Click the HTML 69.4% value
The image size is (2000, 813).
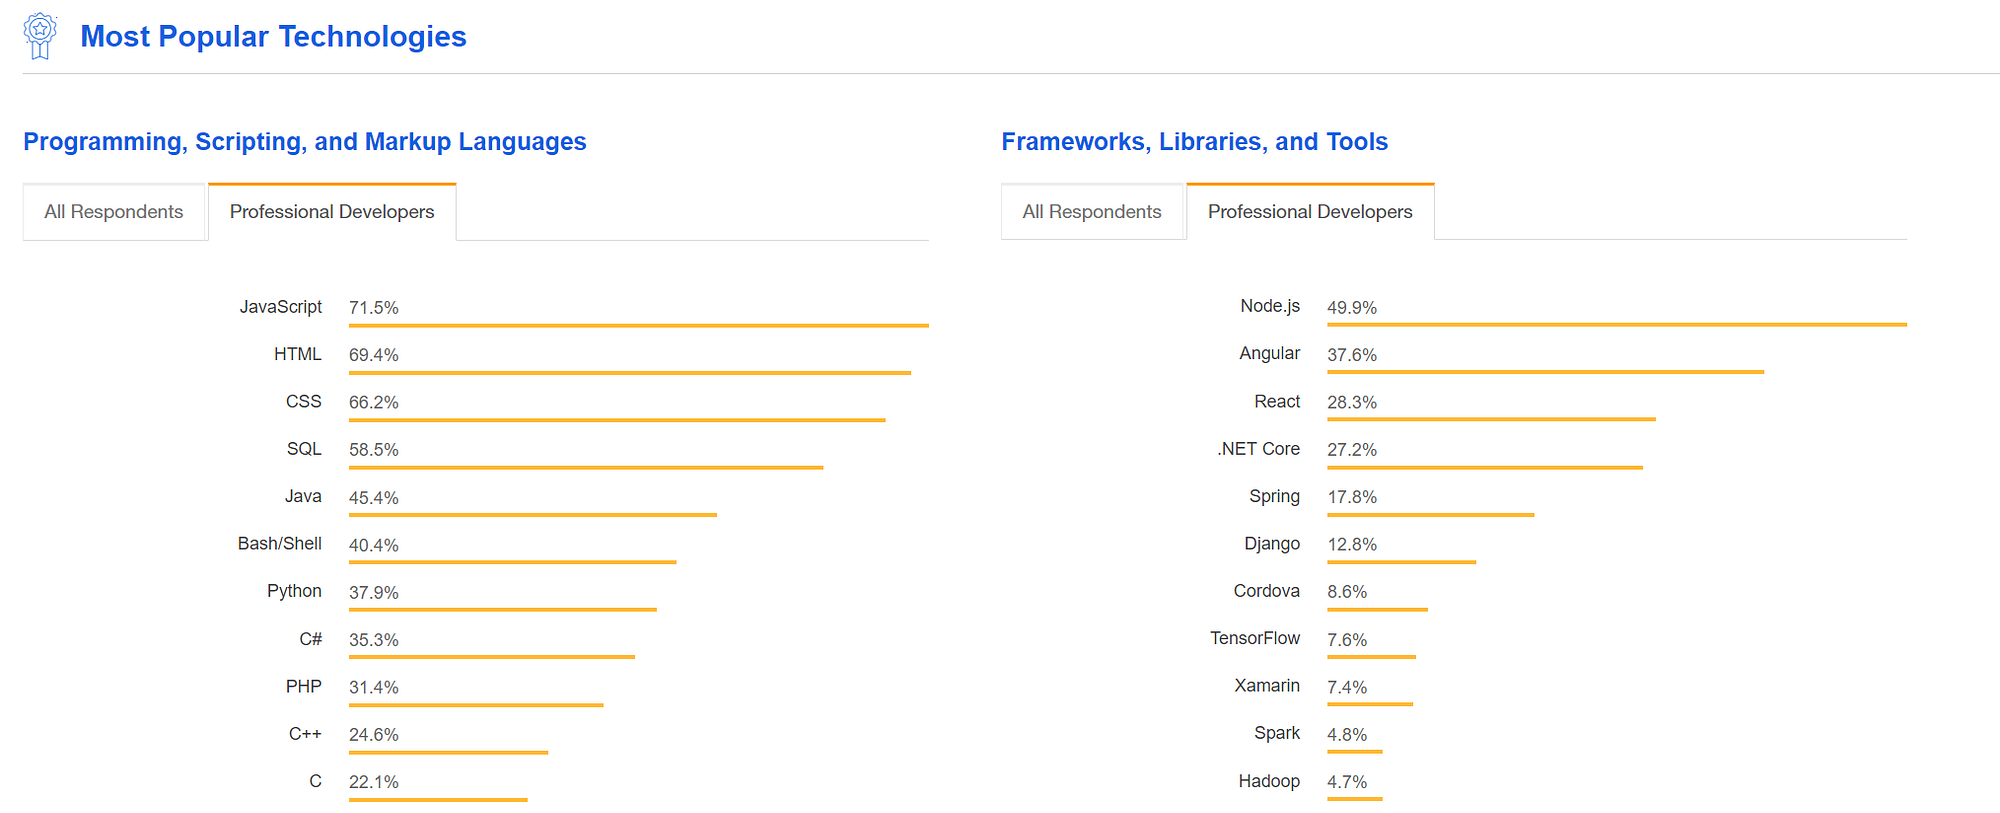pyautogui.click(x=374, y=355)
